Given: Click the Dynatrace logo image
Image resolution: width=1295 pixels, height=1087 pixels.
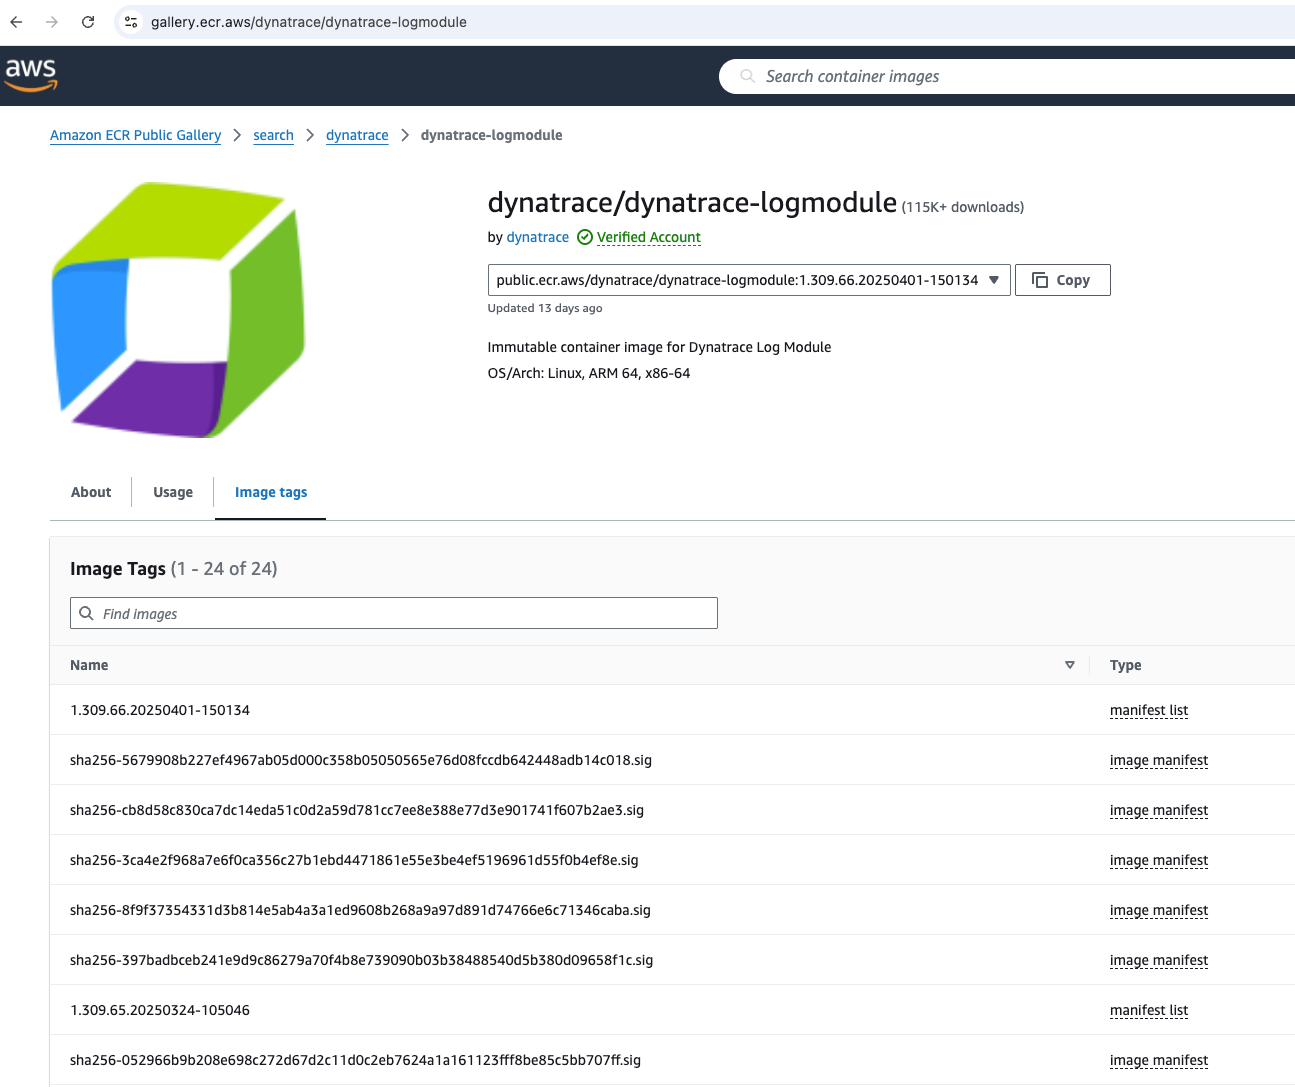Looking at the screenshot, I should coord(178,309).
